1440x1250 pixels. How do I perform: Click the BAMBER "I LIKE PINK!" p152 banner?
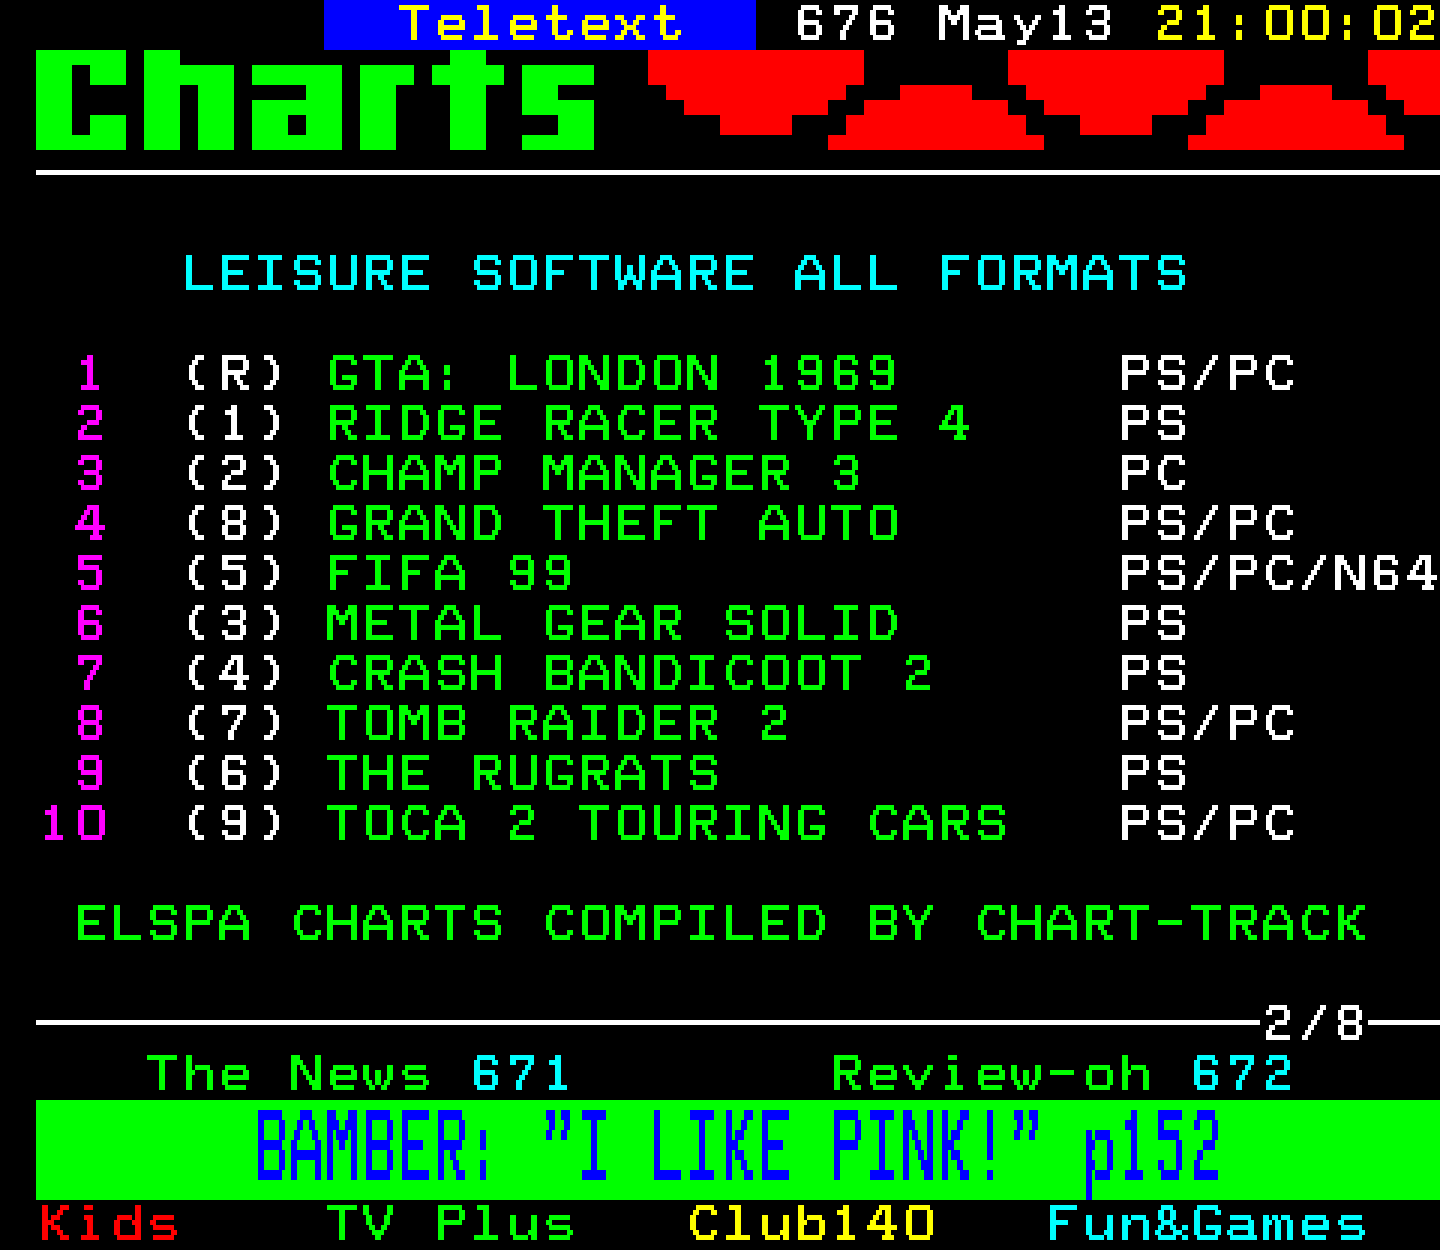click(x=737, y=1149)
